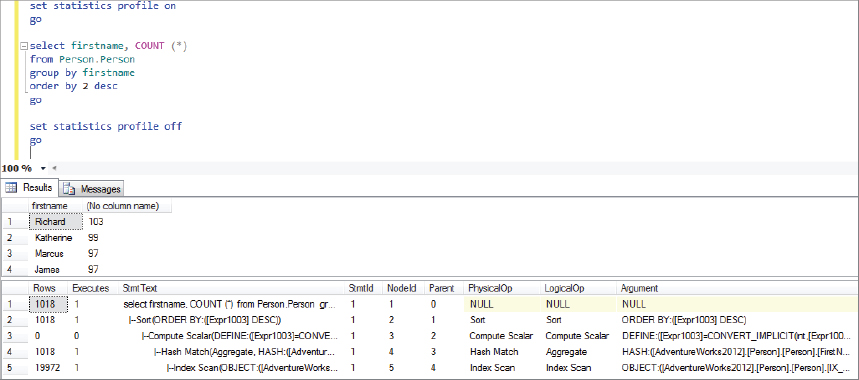
Task: Click the count value 99
Action: 93,238
